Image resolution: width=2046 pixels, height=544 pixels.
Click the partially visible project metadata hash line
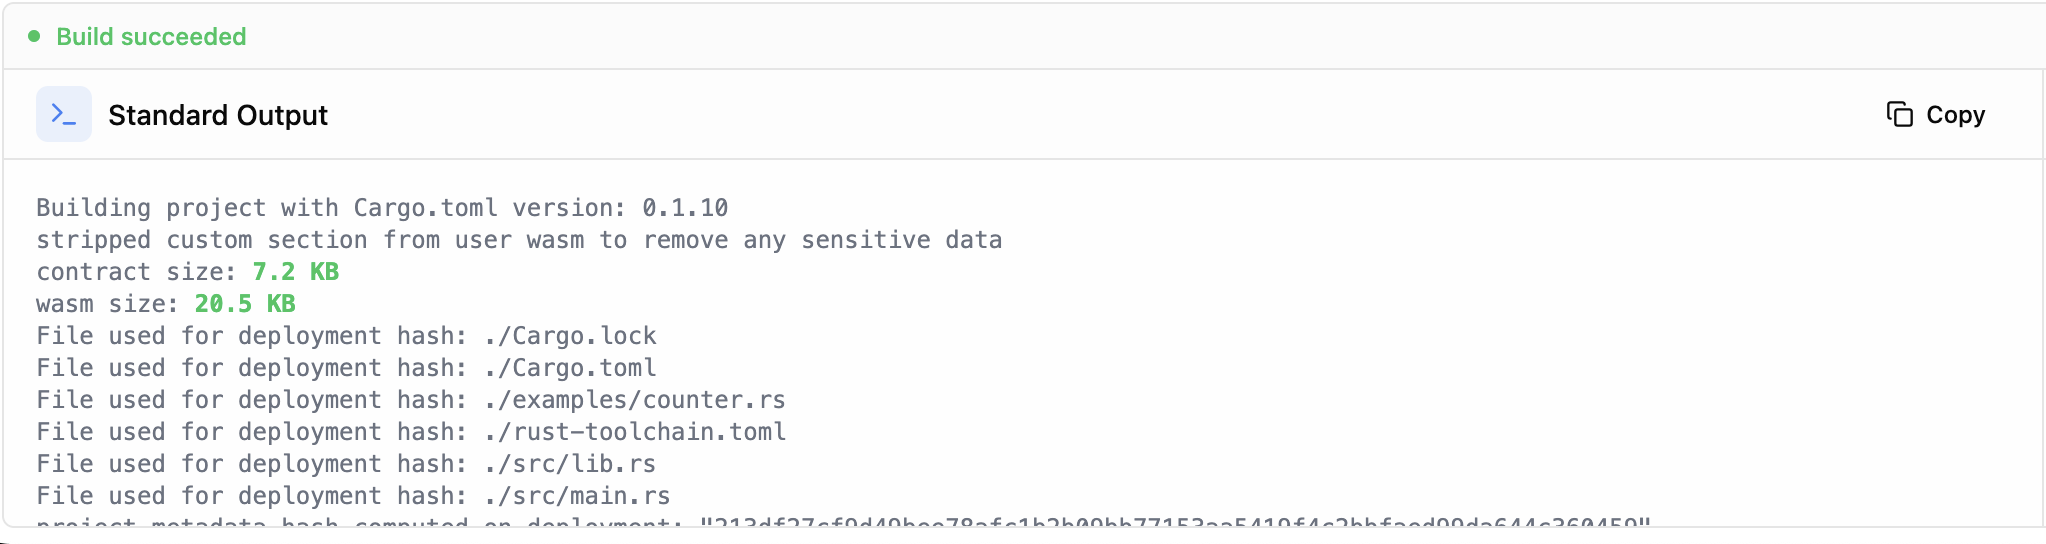[x=844, y=521]
